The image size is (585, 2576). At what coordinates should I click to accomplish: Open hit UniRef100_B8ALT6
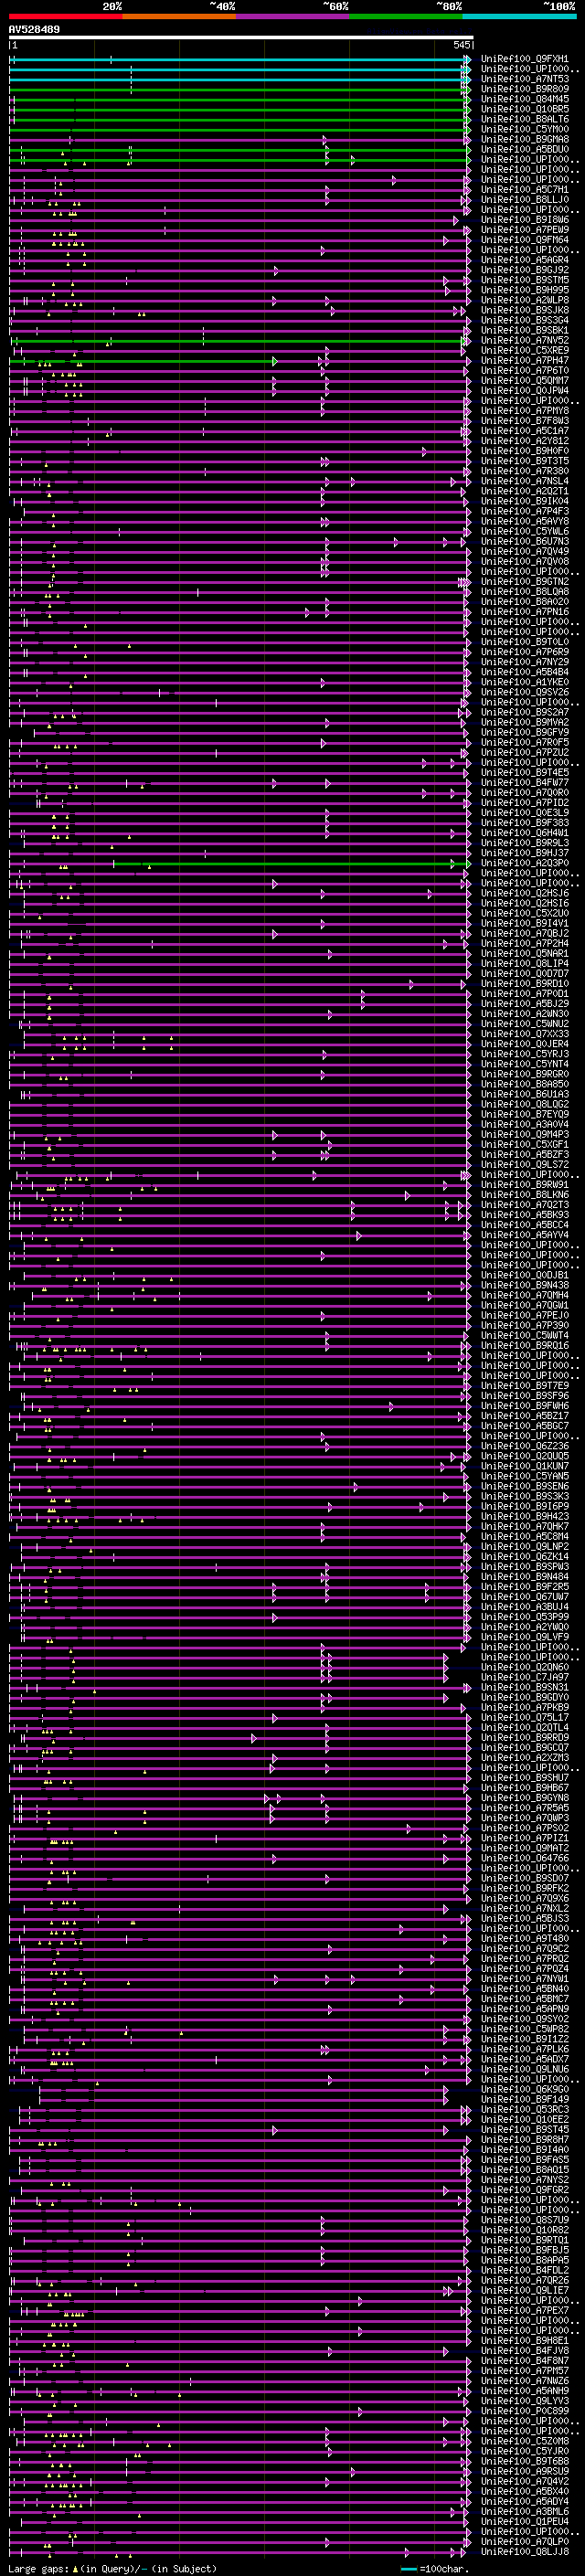point(525,119)
